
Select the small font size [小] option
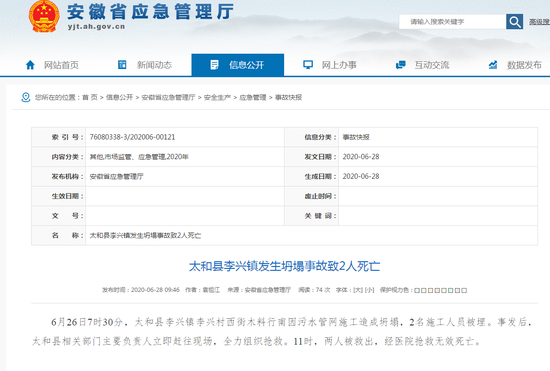(x=369, y=290)
